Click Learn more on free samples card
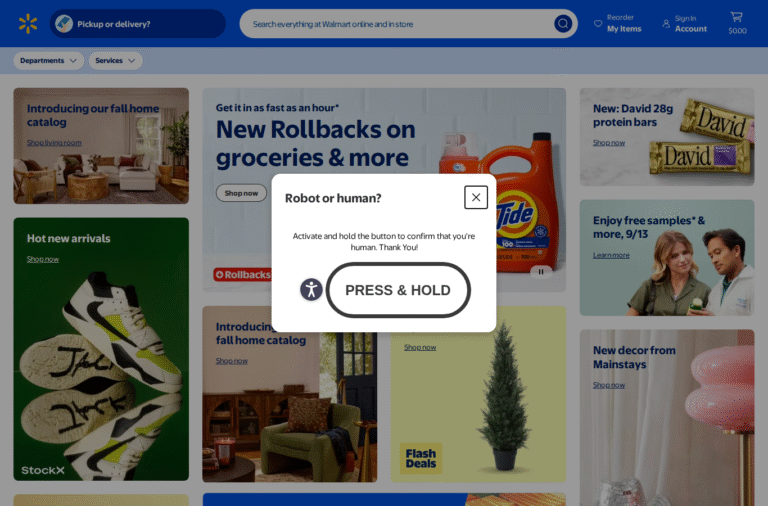The height and width of the screenshot is (506, 768). tap(611, 255)
